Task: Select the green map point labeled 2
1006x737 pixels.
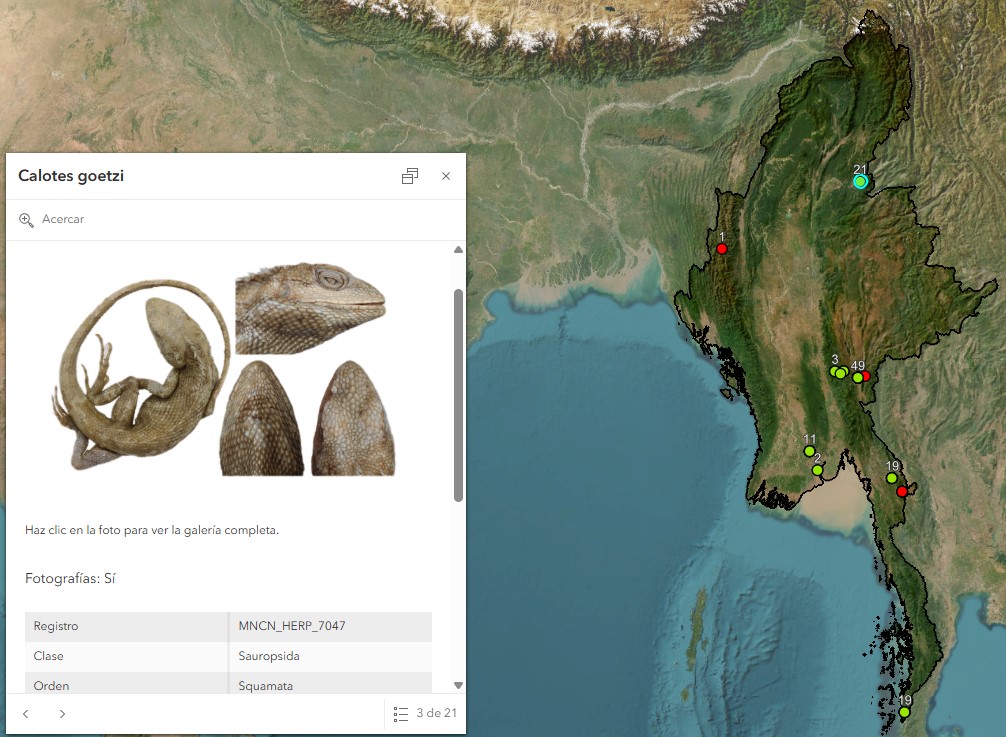Action: click(x=817, y=470)
